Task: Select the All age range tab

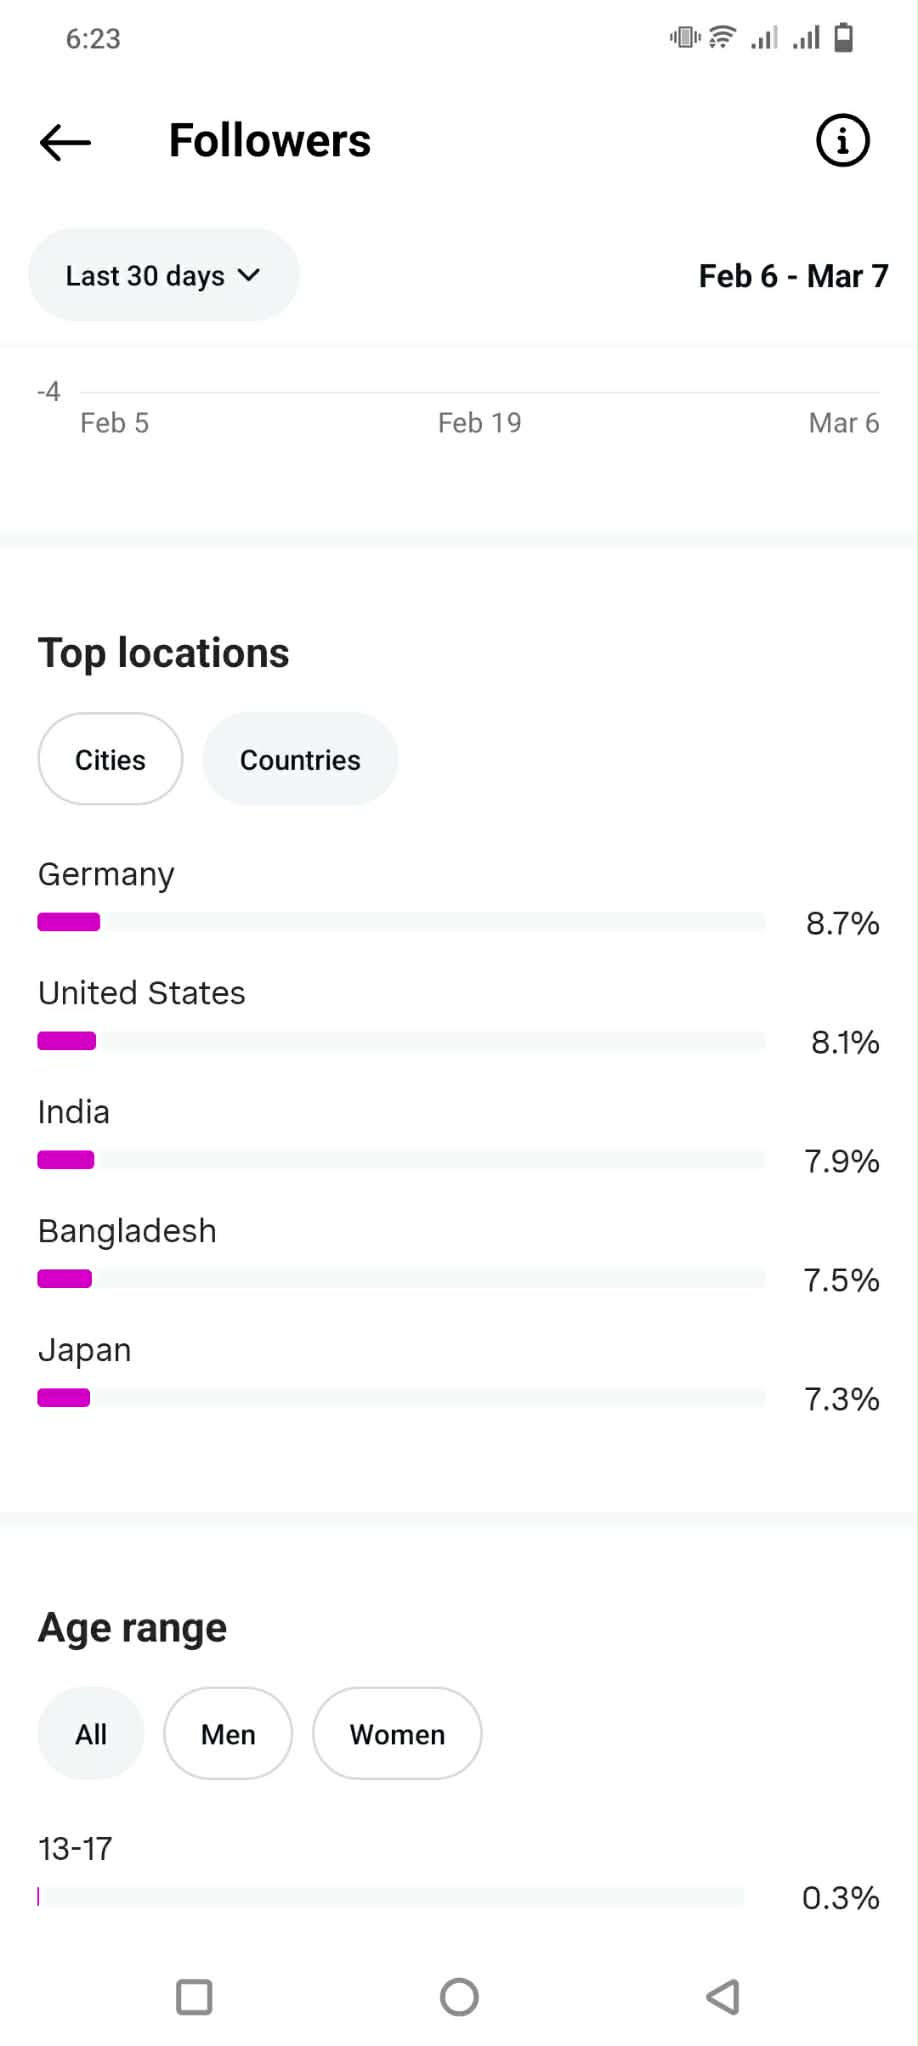Action: pyautogui.click(x=91, y=1734)
